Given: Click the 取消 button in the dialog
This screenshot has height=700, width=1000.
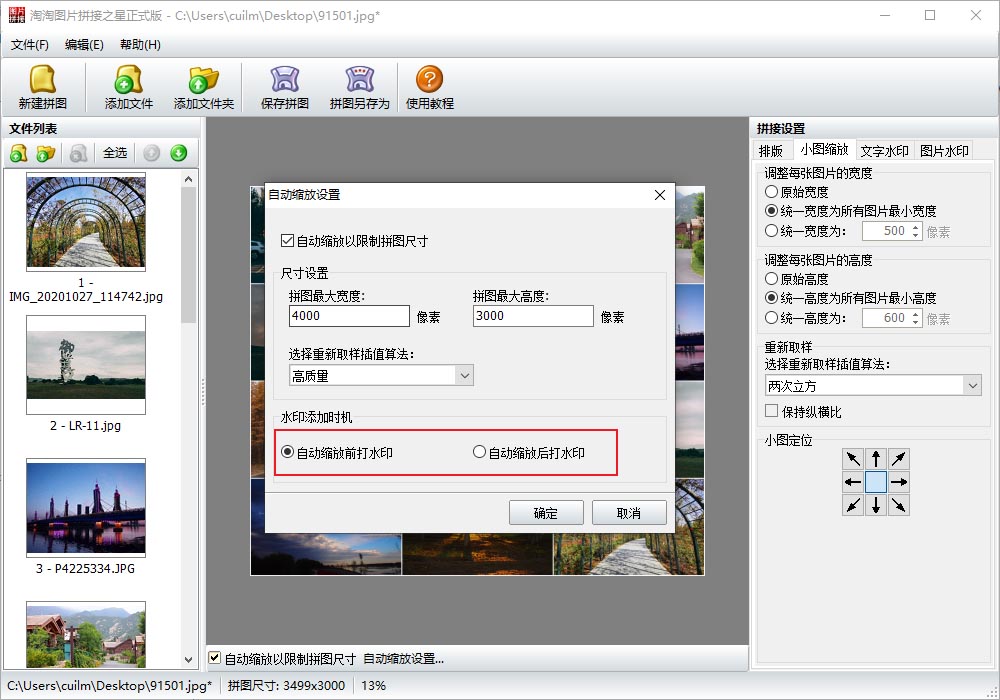Looking at the screenshot, I should (x=629, y=513).
